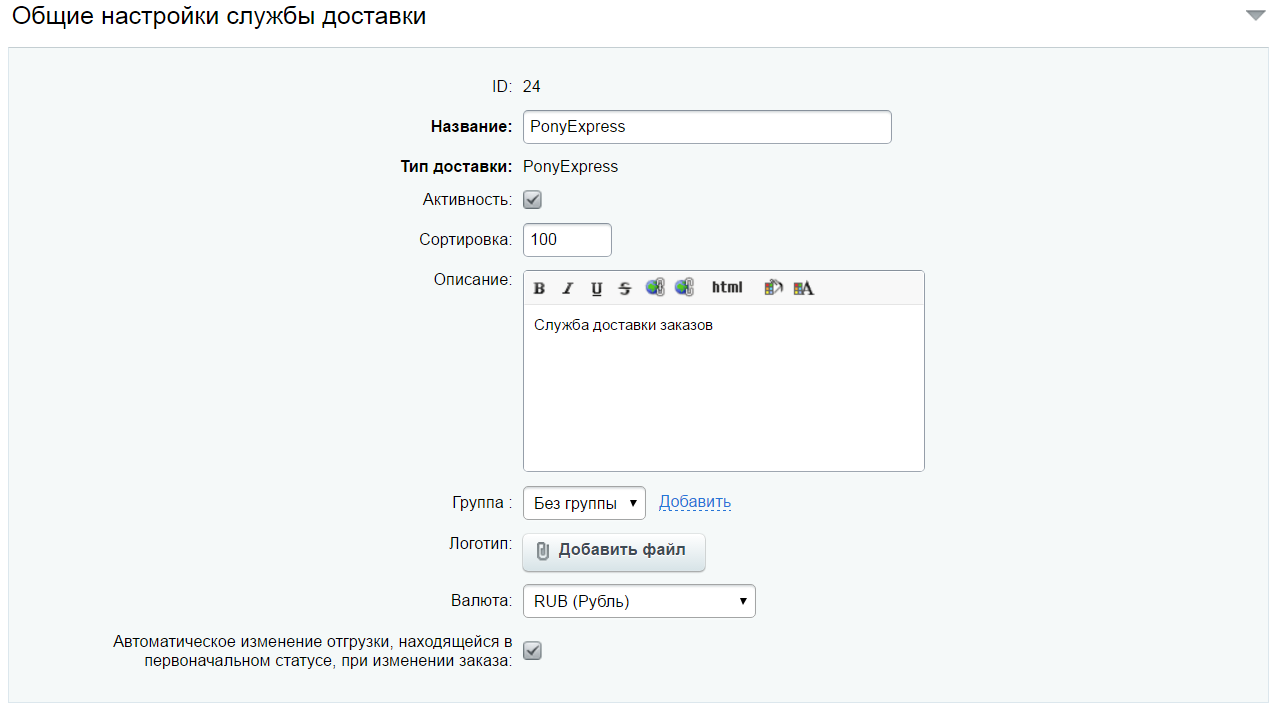Image resolution: width=1283 pixels, height=714 pixels.
Task: Click the Сортировка value field showing 100
Action: coord(566,239)
